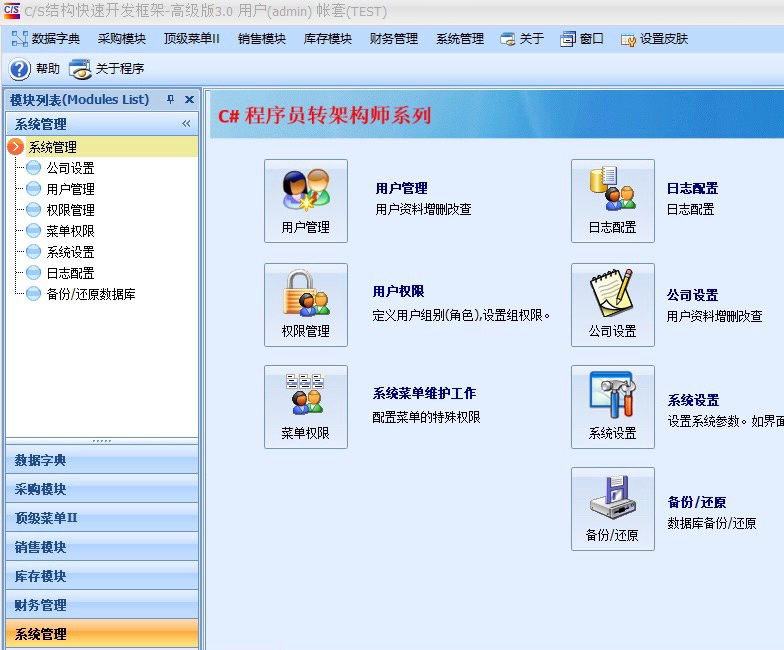Click the 模块列表(Modules List) panel title

[80, 100]
